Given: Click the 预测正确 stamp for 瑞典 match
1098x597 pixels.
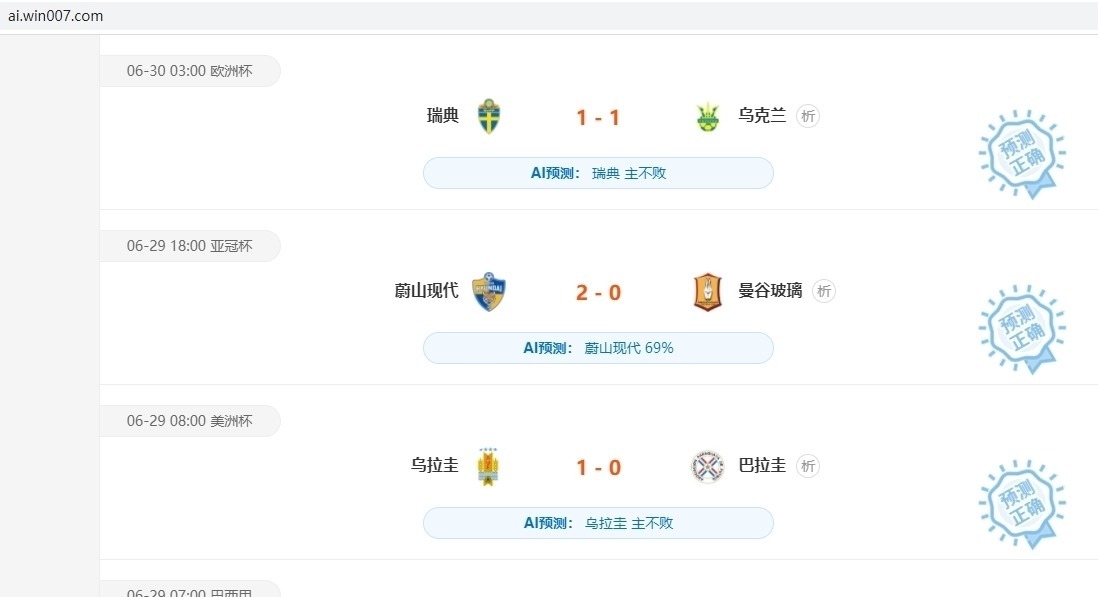Looking at the screenshot, I should pos(1021,154).
